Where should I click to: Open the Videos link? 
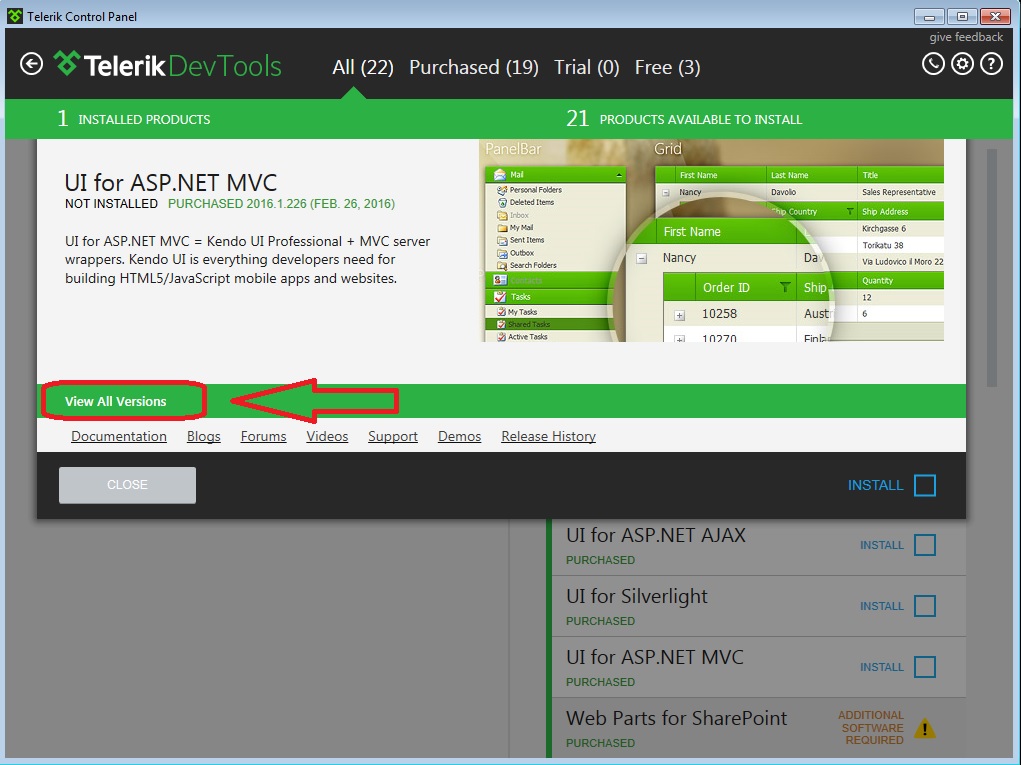point(327,436)
